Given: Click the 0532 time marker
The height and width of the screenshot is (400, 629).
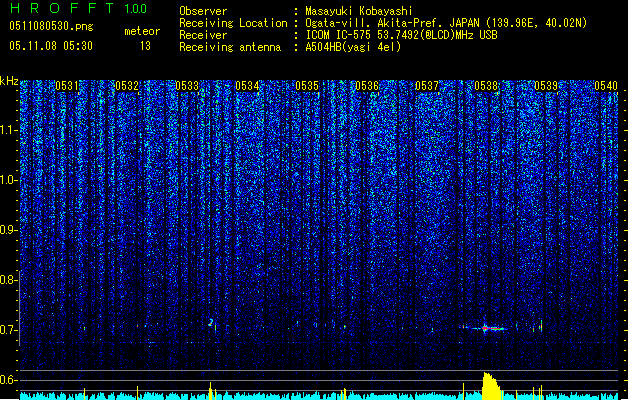Looking at the screenshot, I should 127,86.
